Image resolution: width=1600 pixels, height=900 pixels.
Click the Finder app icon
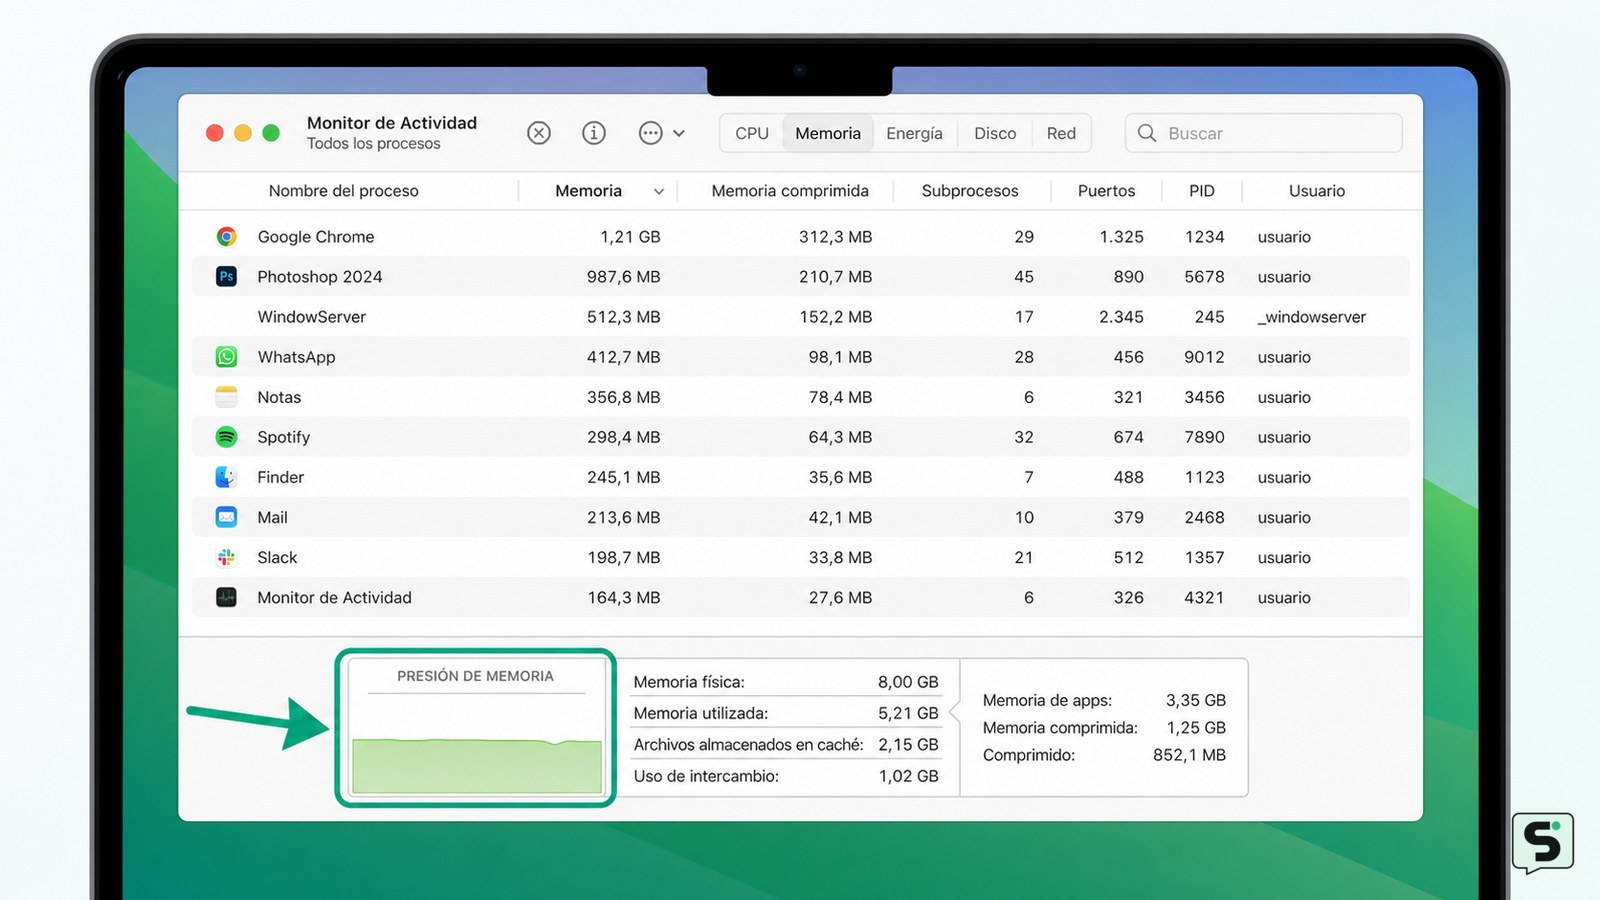[x=227, y=477]
